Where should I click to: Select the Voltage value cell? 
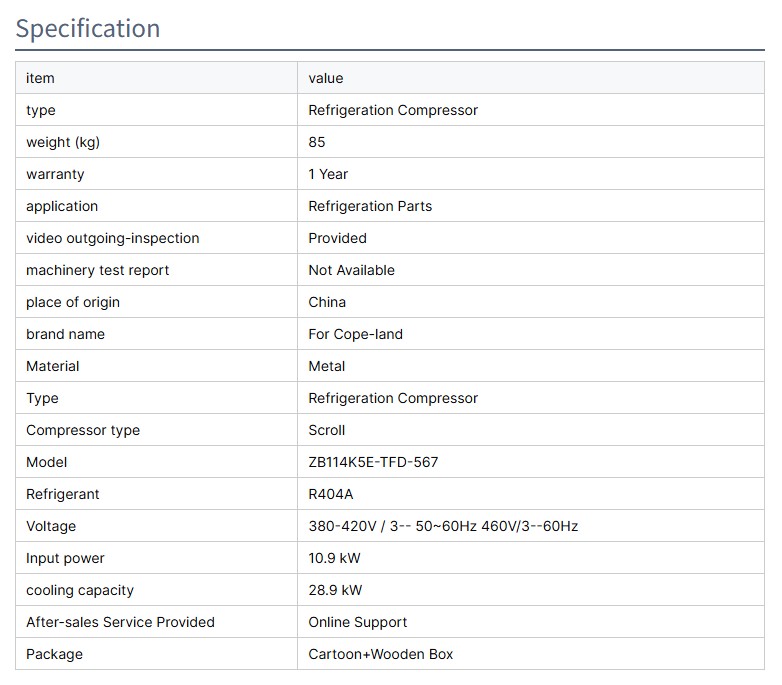(443, 526)
